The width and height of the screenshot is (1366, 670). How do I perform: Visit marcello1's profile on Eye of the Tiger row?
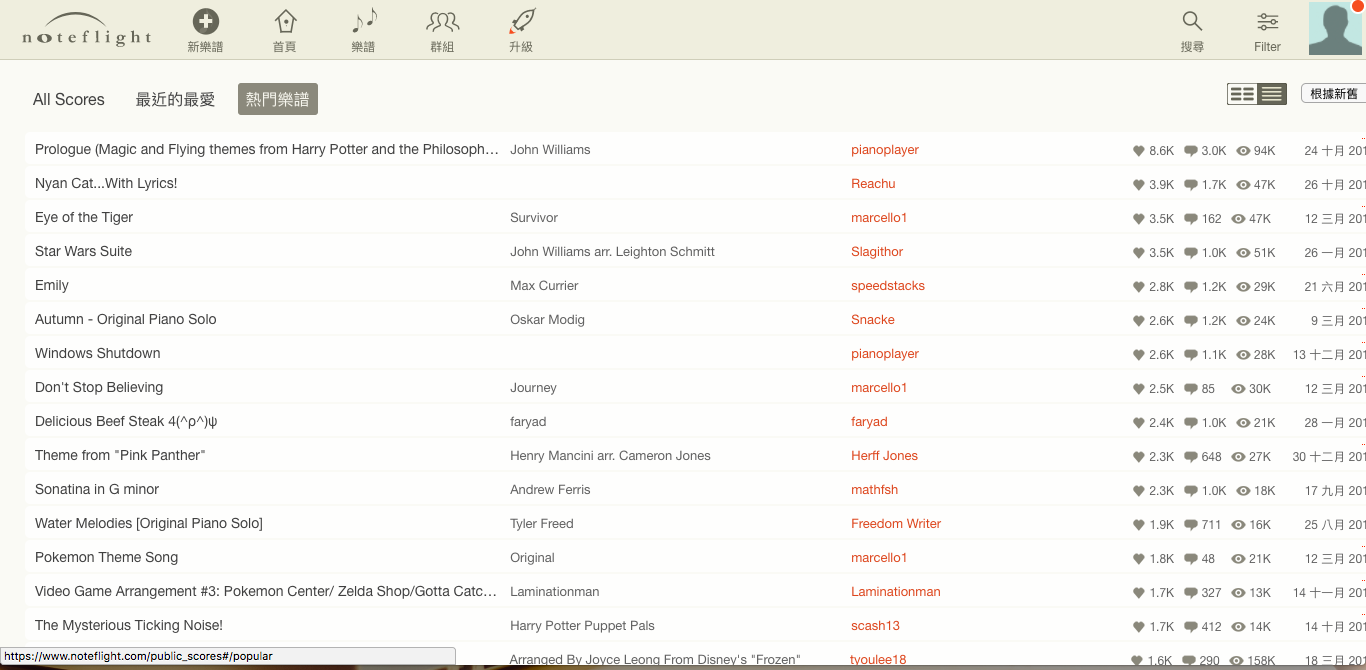click(879, 218)
